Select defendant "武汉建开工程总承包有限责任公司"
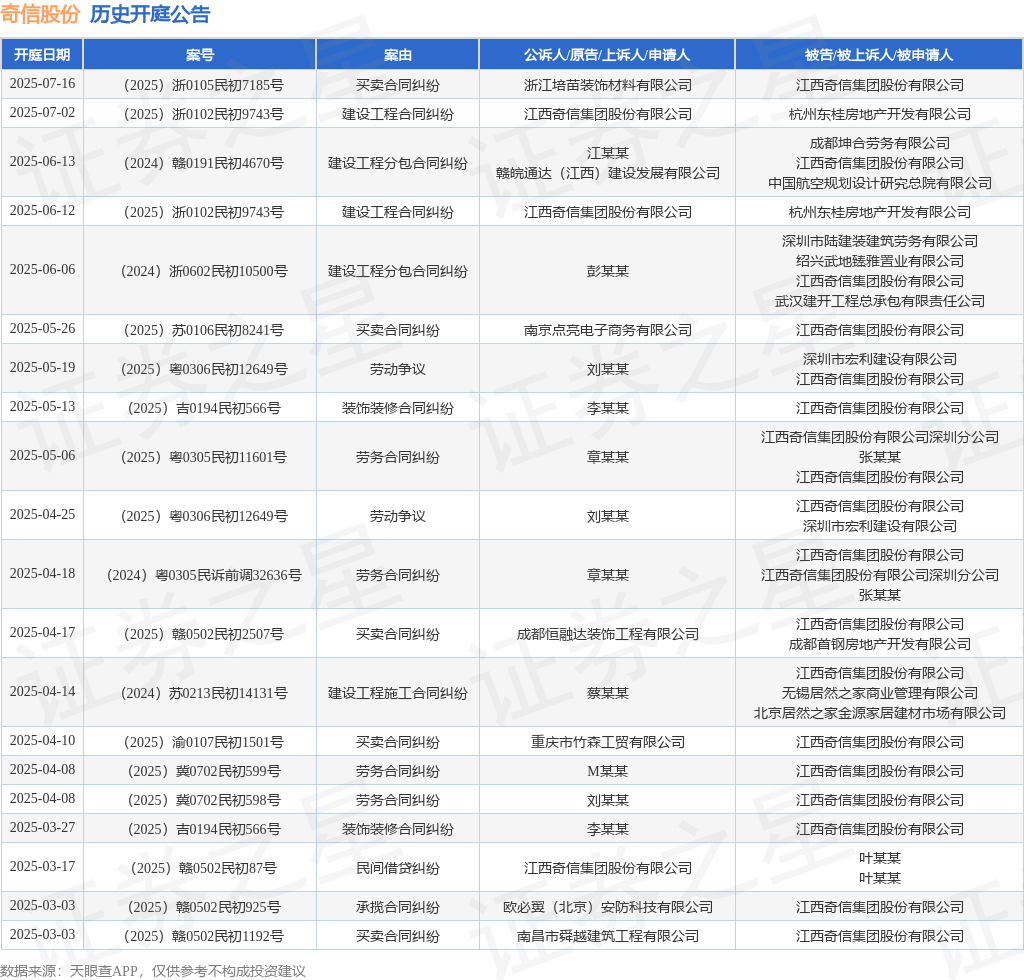 [880, 301]
